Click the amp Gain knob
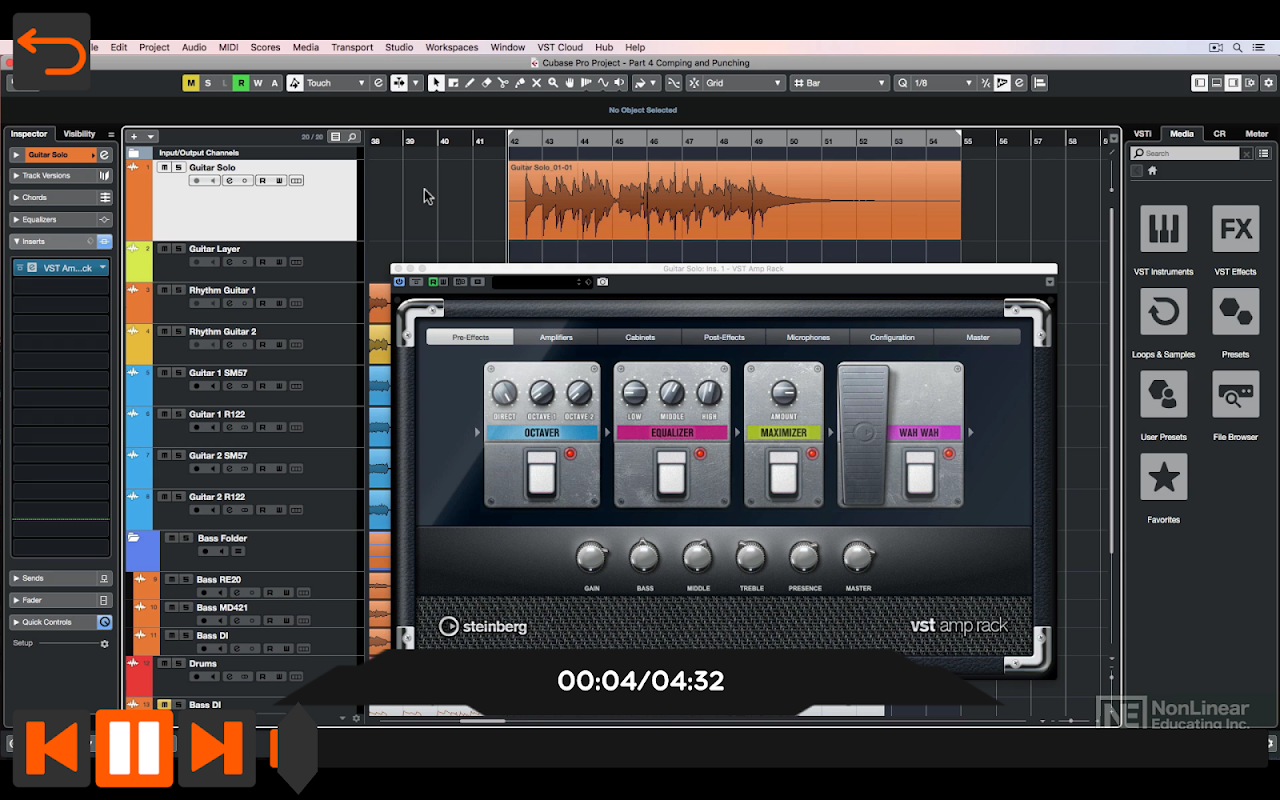 click(591, 556)
